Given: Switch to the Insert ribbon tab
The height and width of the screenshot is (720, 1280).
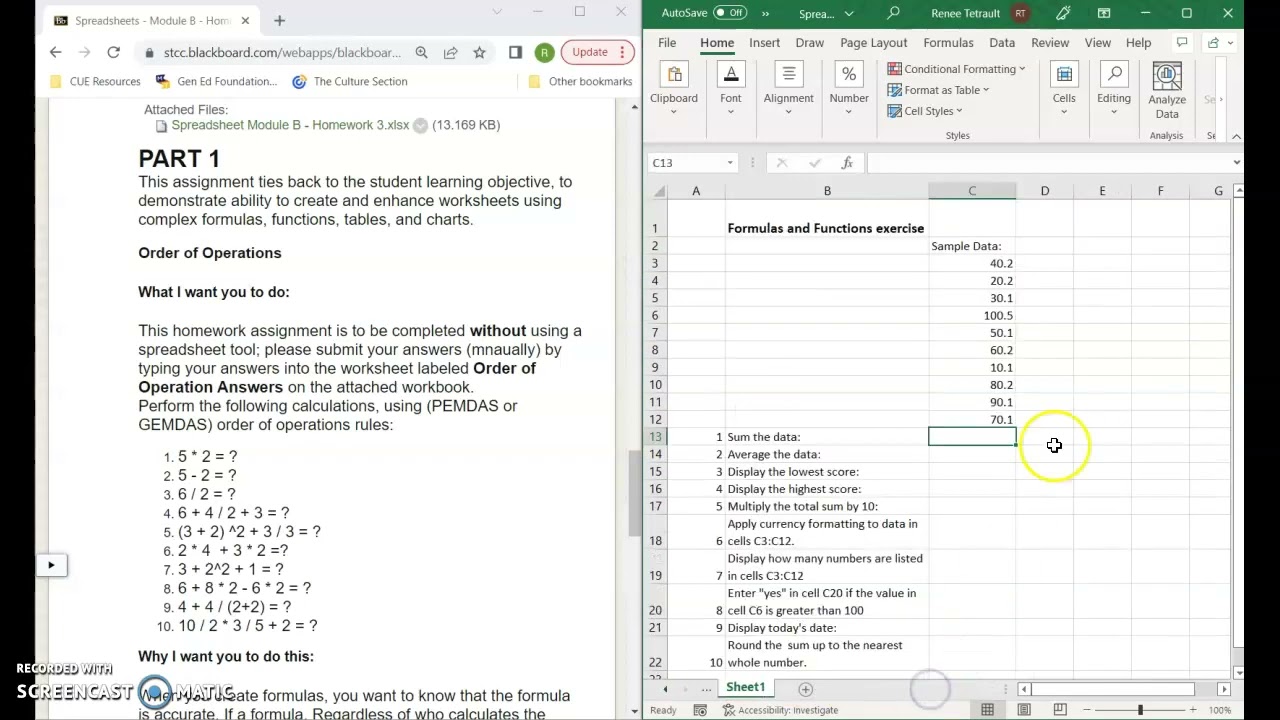Looking at the screenshot, I should coord(764,43).
